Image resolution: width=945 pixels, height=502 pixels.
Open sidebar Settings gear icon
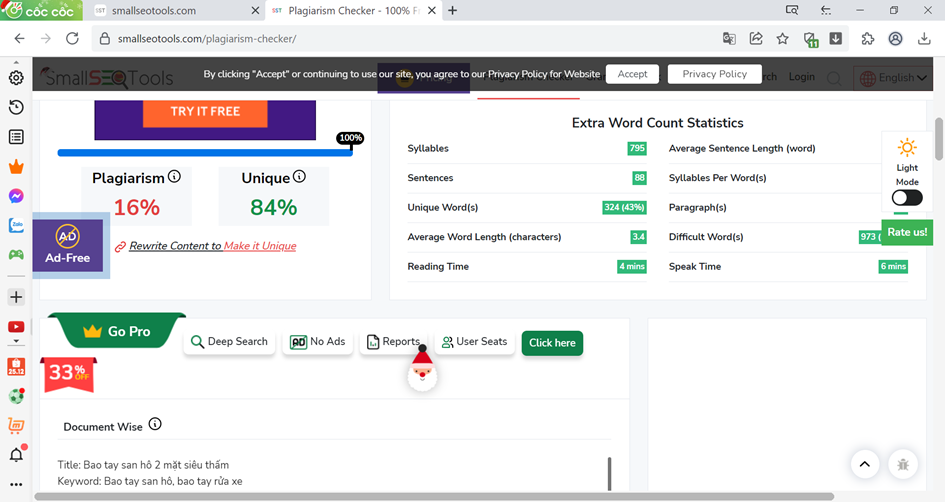[16, 78]
